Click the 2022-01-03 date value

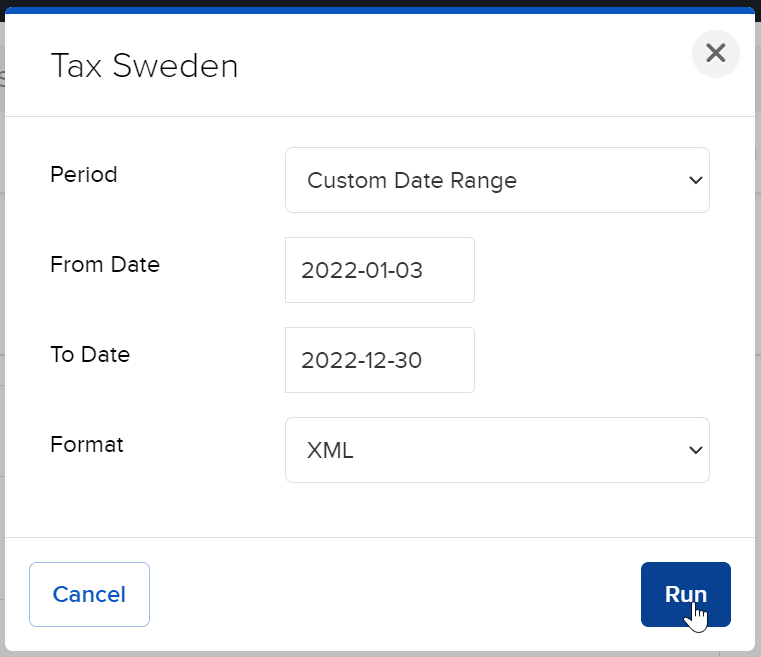point(362,270)
